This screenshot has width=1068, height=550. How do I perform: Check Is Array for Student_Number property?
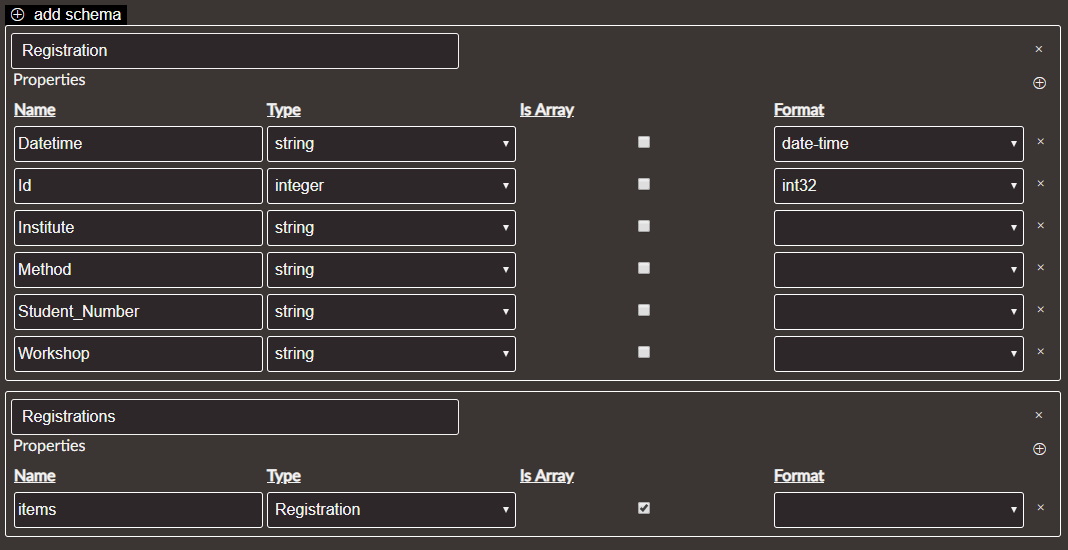[x=644, y=310]
